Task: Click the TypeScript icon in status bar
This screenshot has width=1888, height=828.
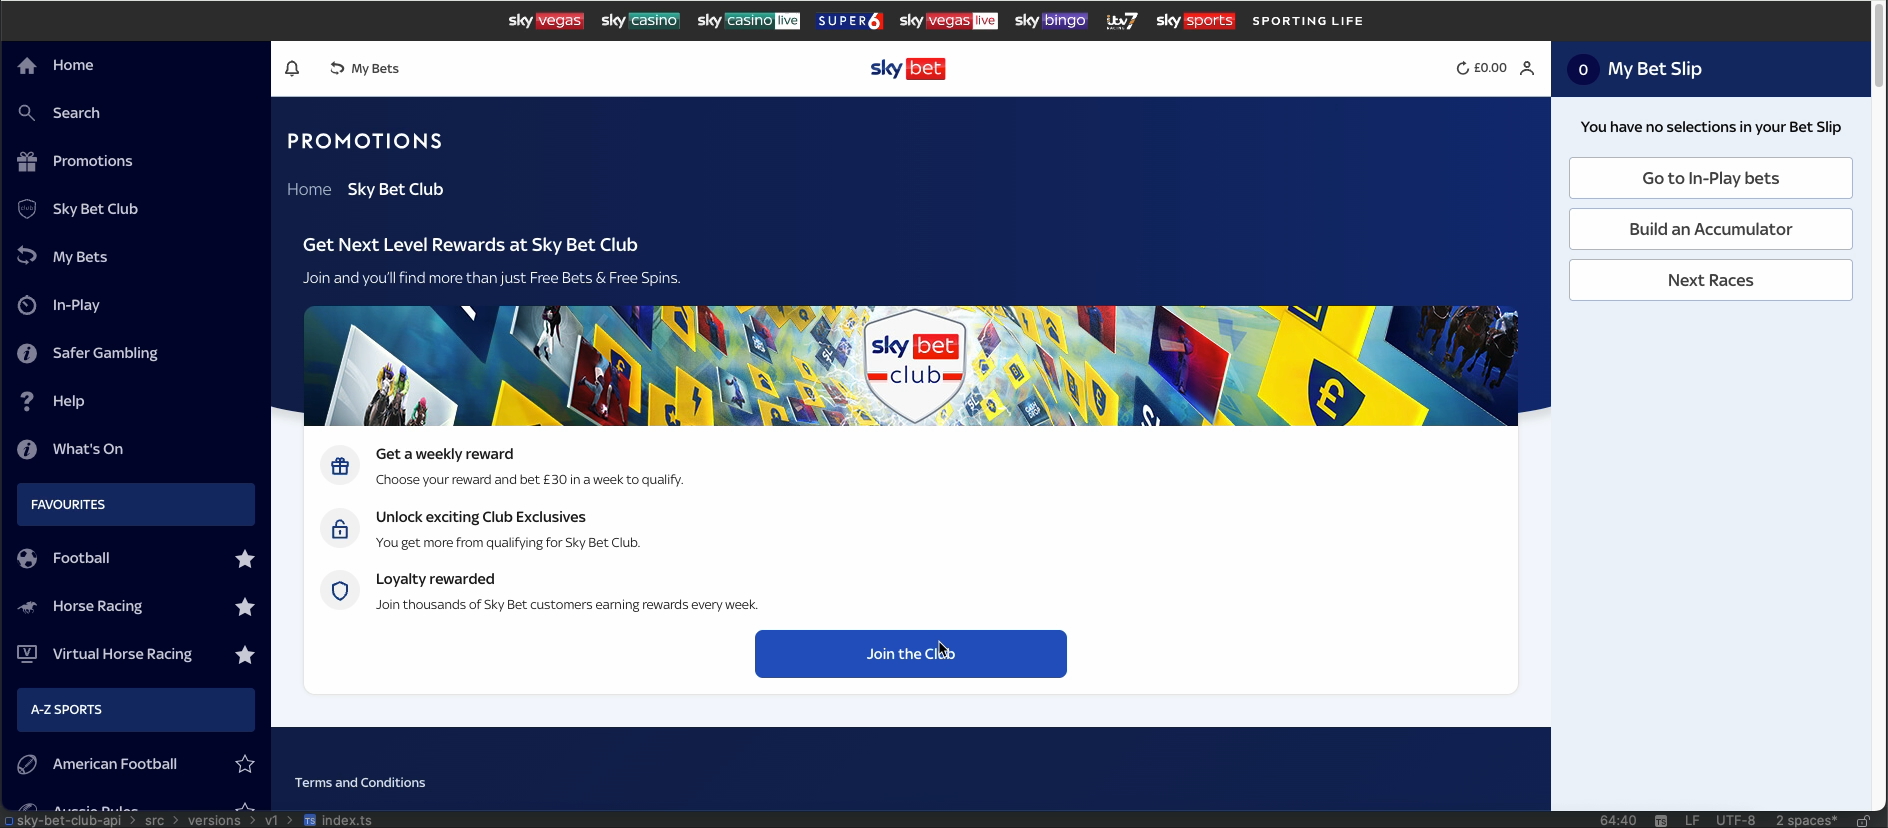Action: click(1661, 820)
